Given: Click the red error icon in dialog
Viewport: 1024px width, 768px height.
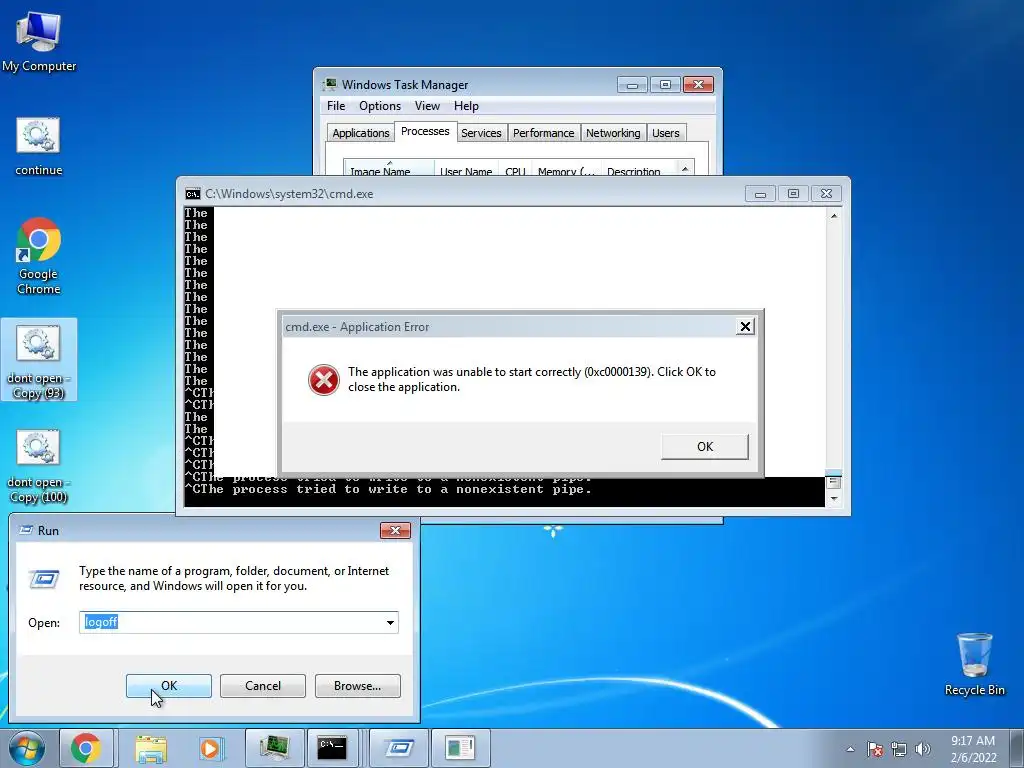Looking at the screenshot, I should [324, 379].
